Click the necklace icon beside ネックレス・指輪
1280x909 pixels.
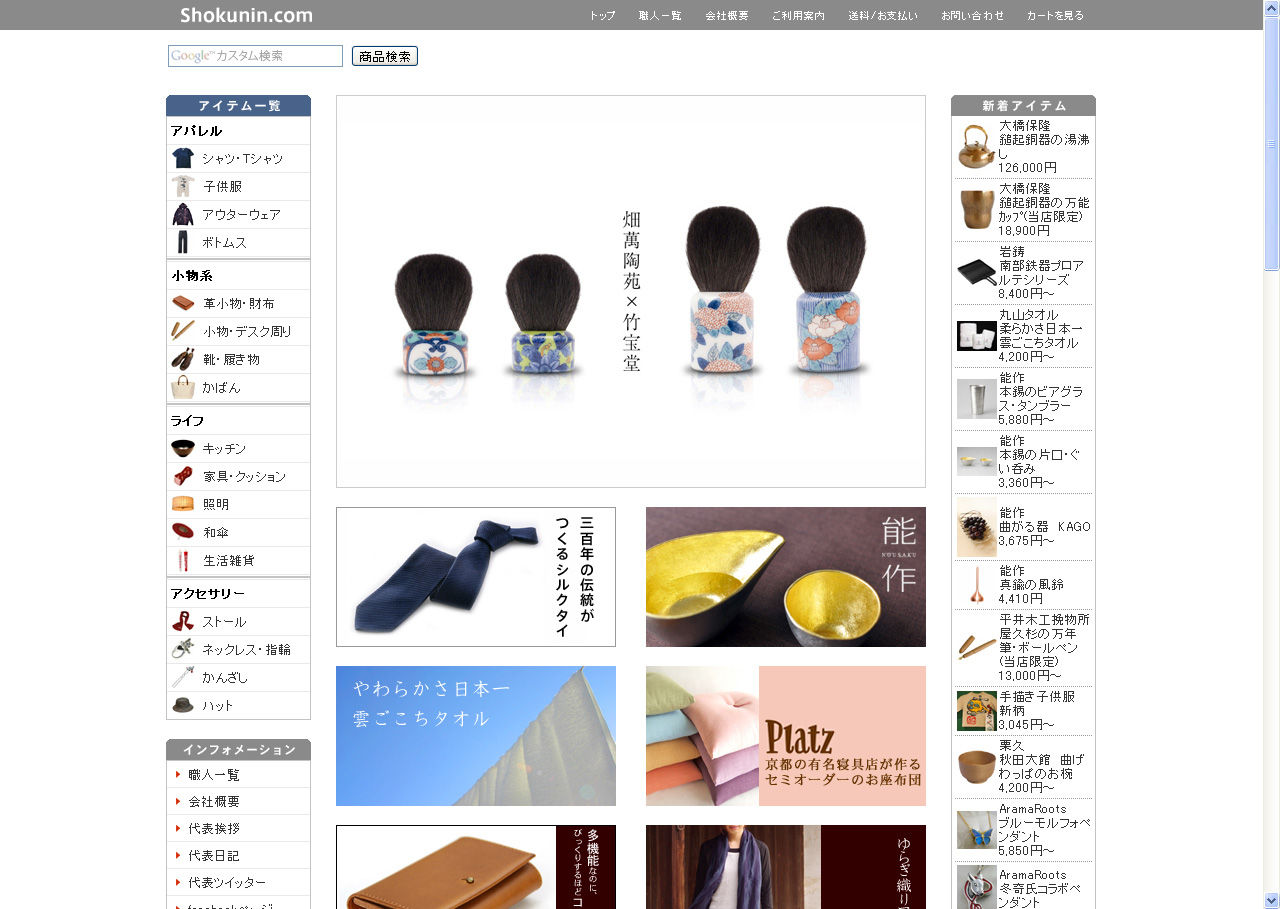[183, 649]
